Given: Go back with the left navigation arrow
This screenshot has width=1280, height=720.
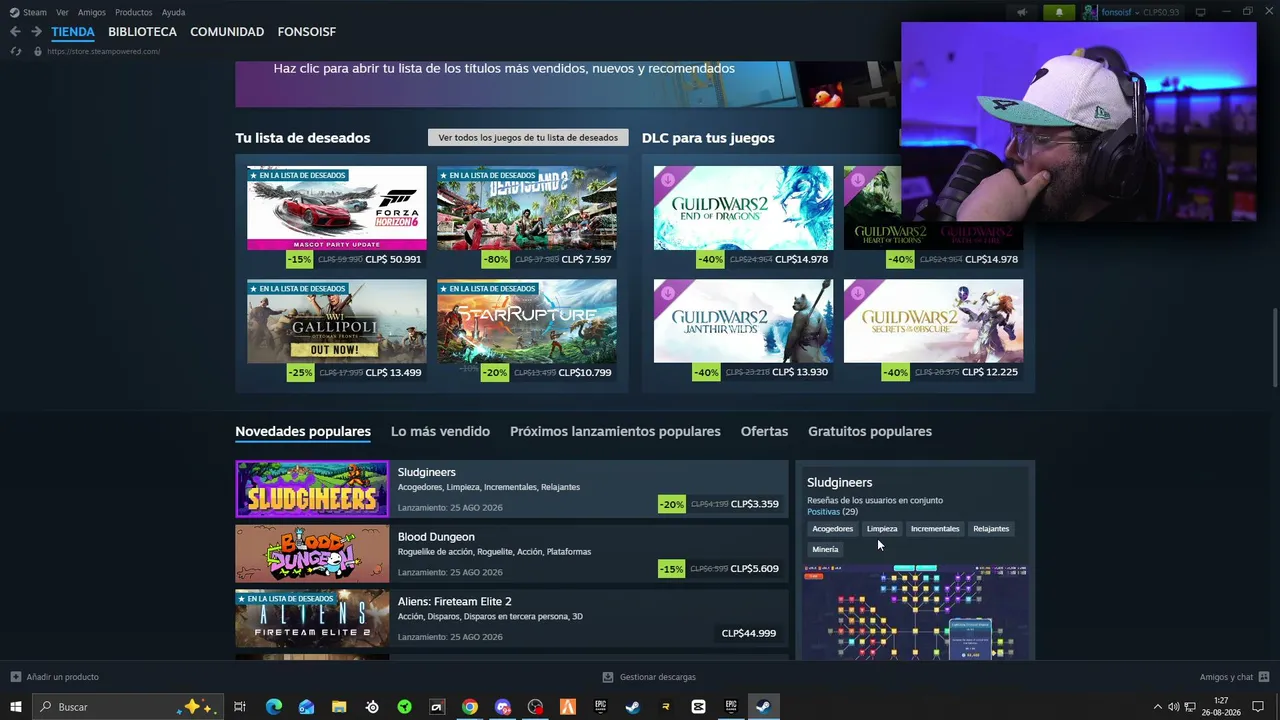Looking at the screenshot, I should [15, 32].
